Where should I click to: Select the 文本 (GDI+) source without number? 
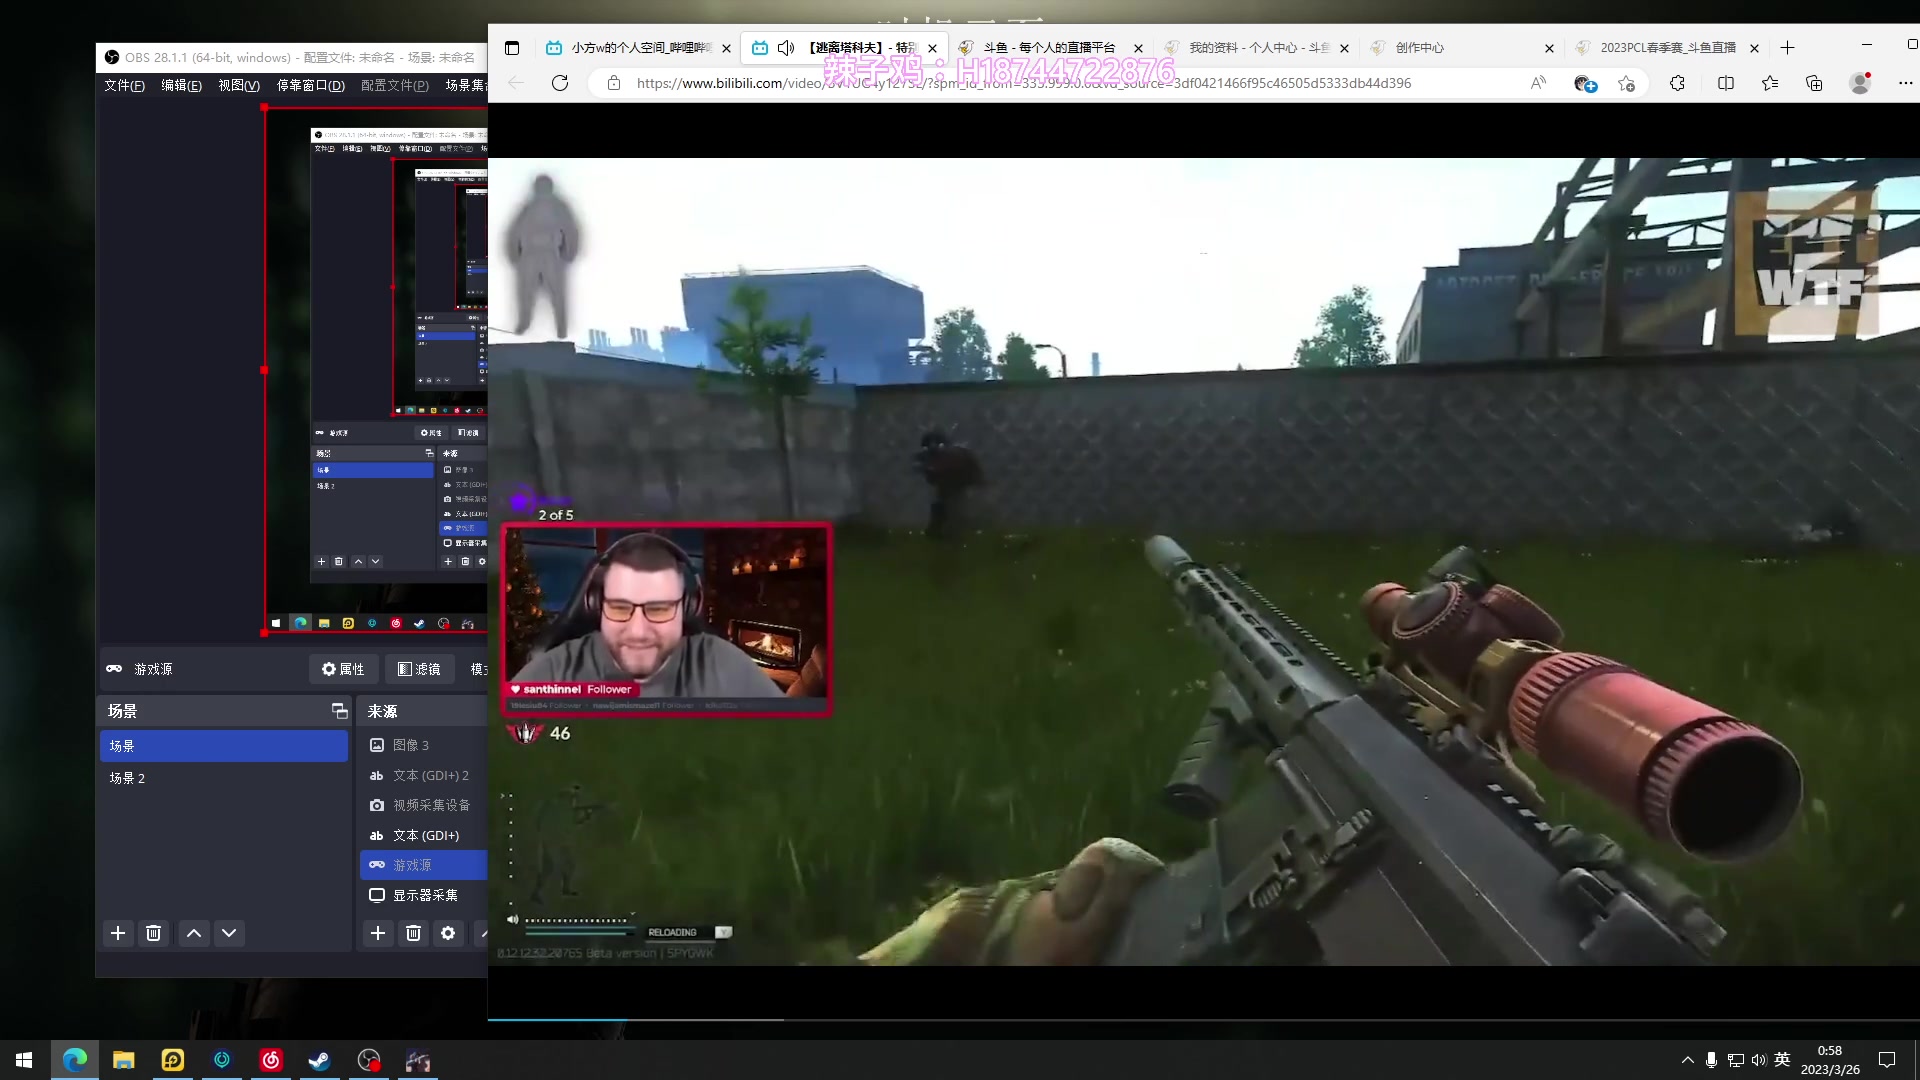pos(423,835)
